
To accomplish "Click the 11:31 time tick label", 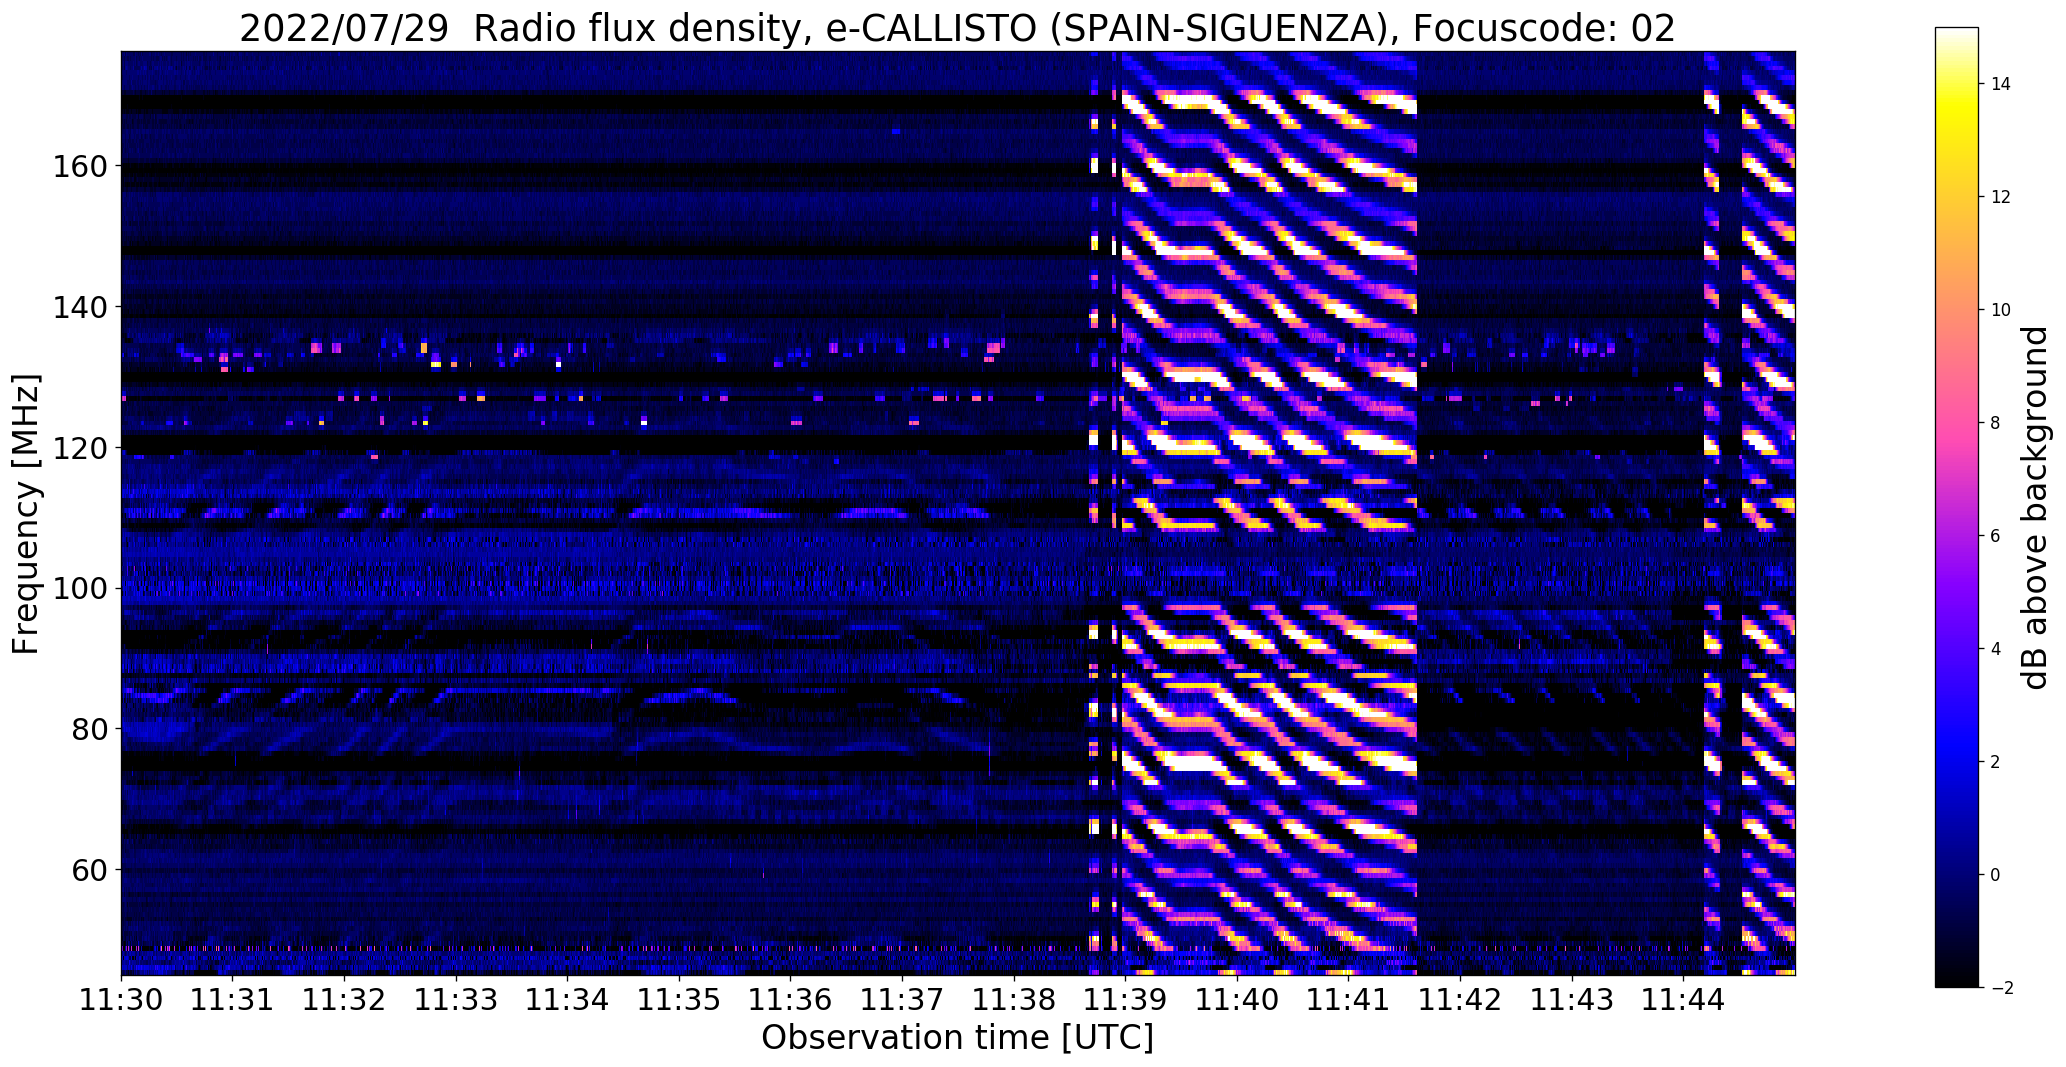I will click(233, 1000).
